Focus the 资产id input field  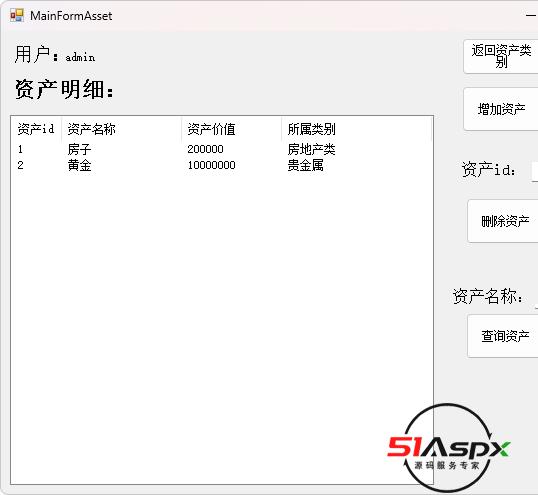point(535,171)
